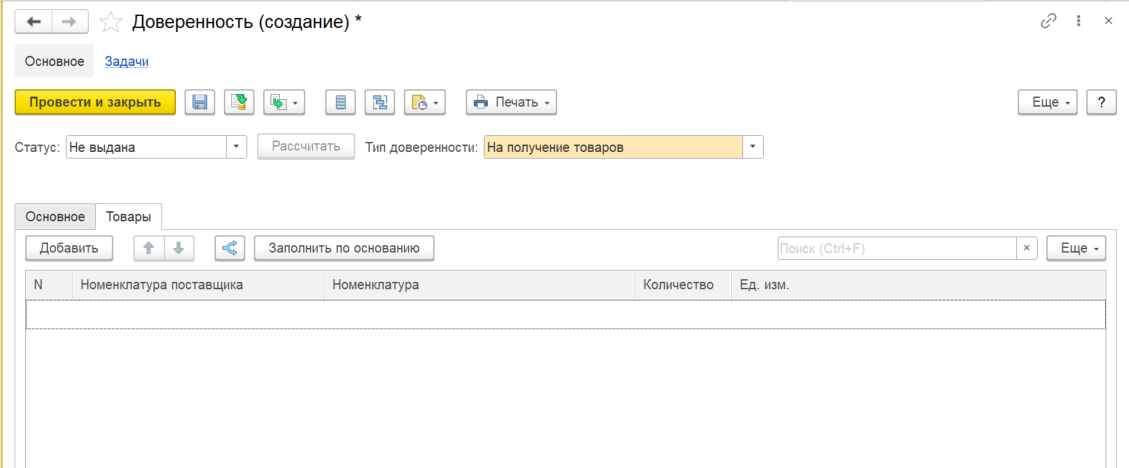Save document with floppy disk icon
The height and width of the screenshot is (468, 1129).
[200, 102]
